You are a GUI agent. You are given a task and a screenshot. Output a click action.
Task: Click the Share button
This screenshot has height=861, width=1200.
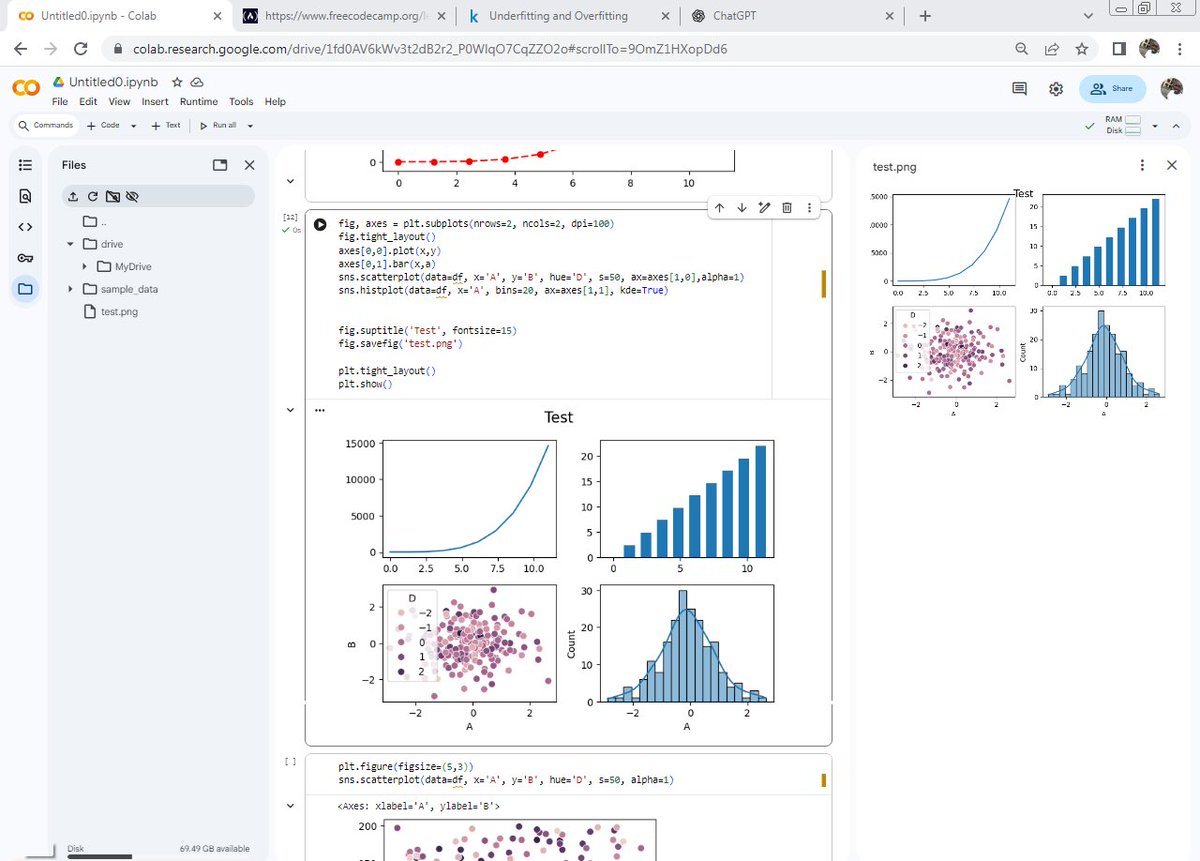click(1112, 88)
